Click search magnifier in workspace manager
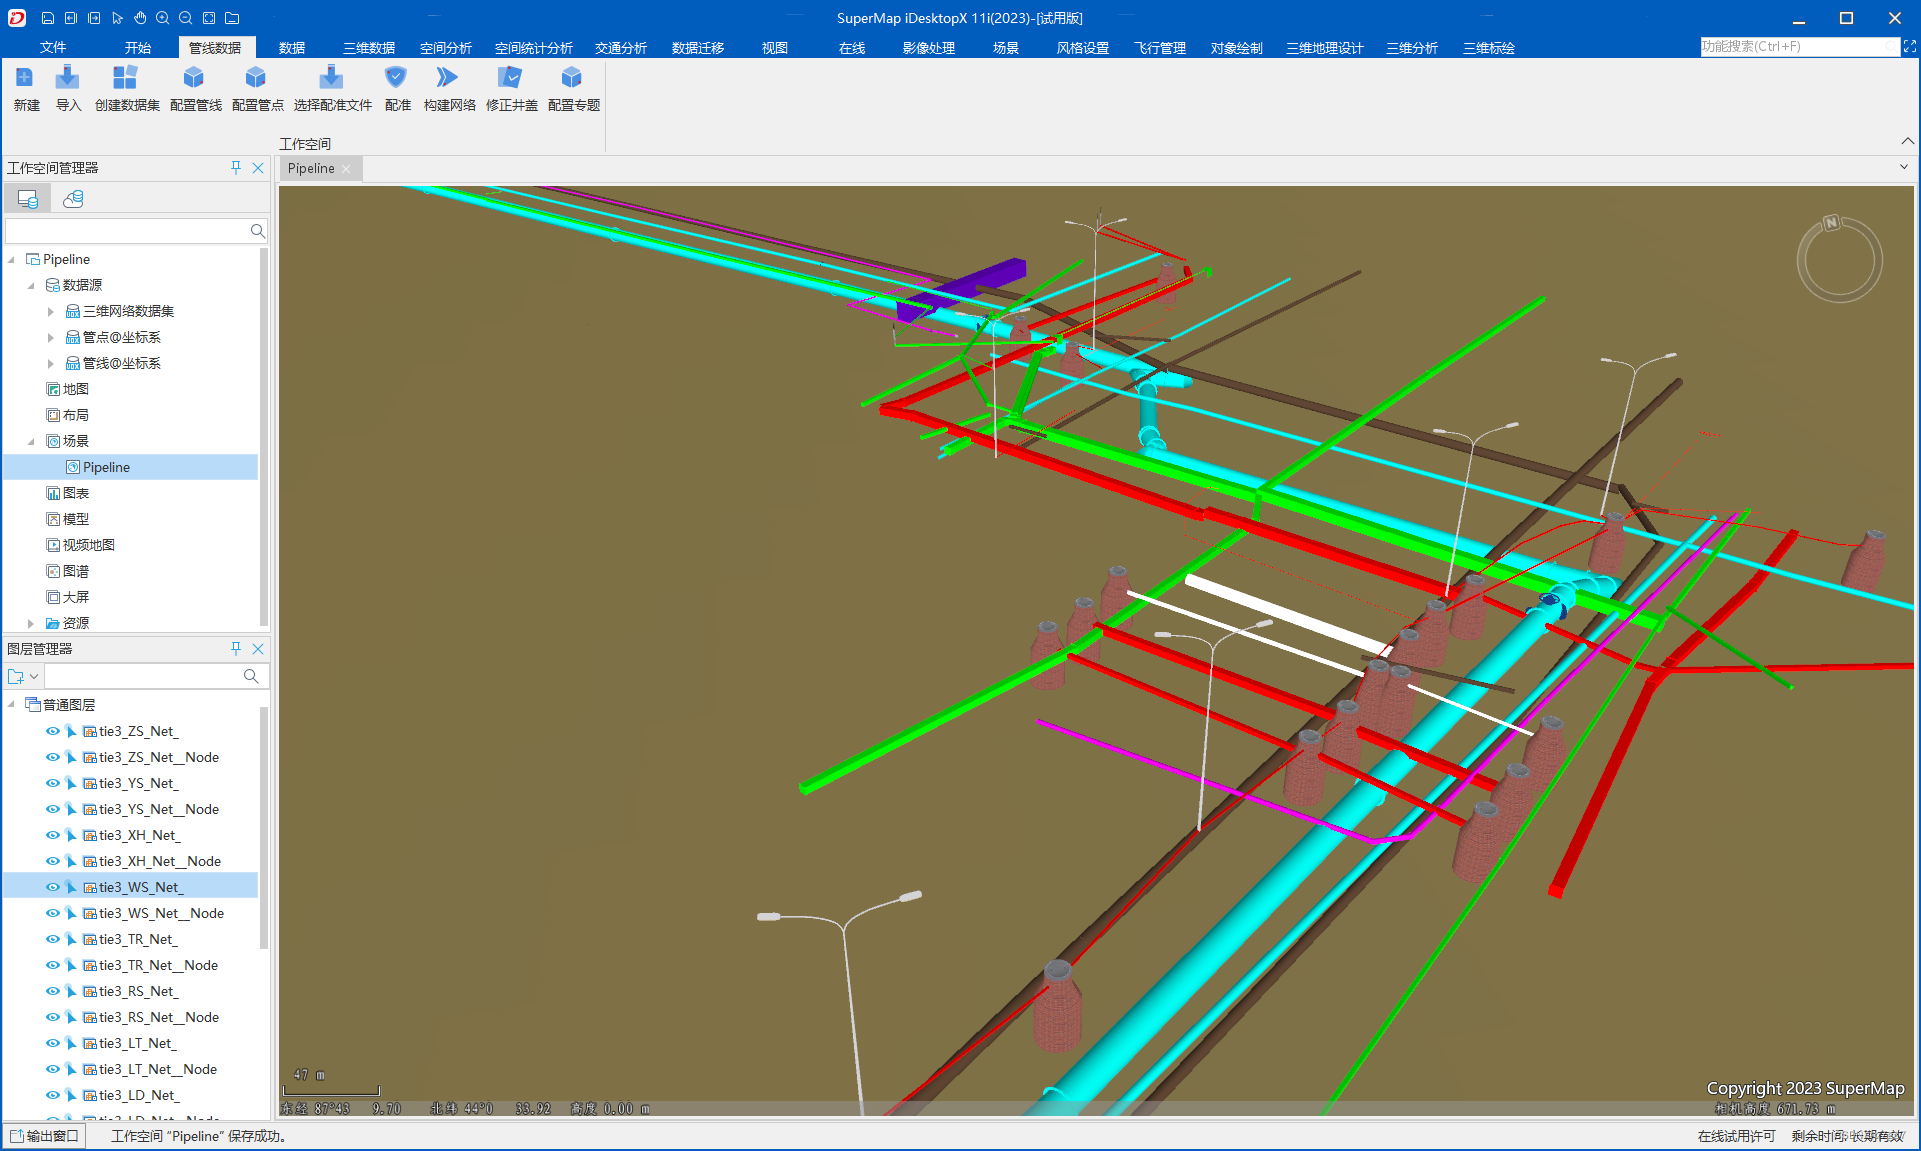The height and width of the screenshot is (1151, 1921). [x=257, y=231]
